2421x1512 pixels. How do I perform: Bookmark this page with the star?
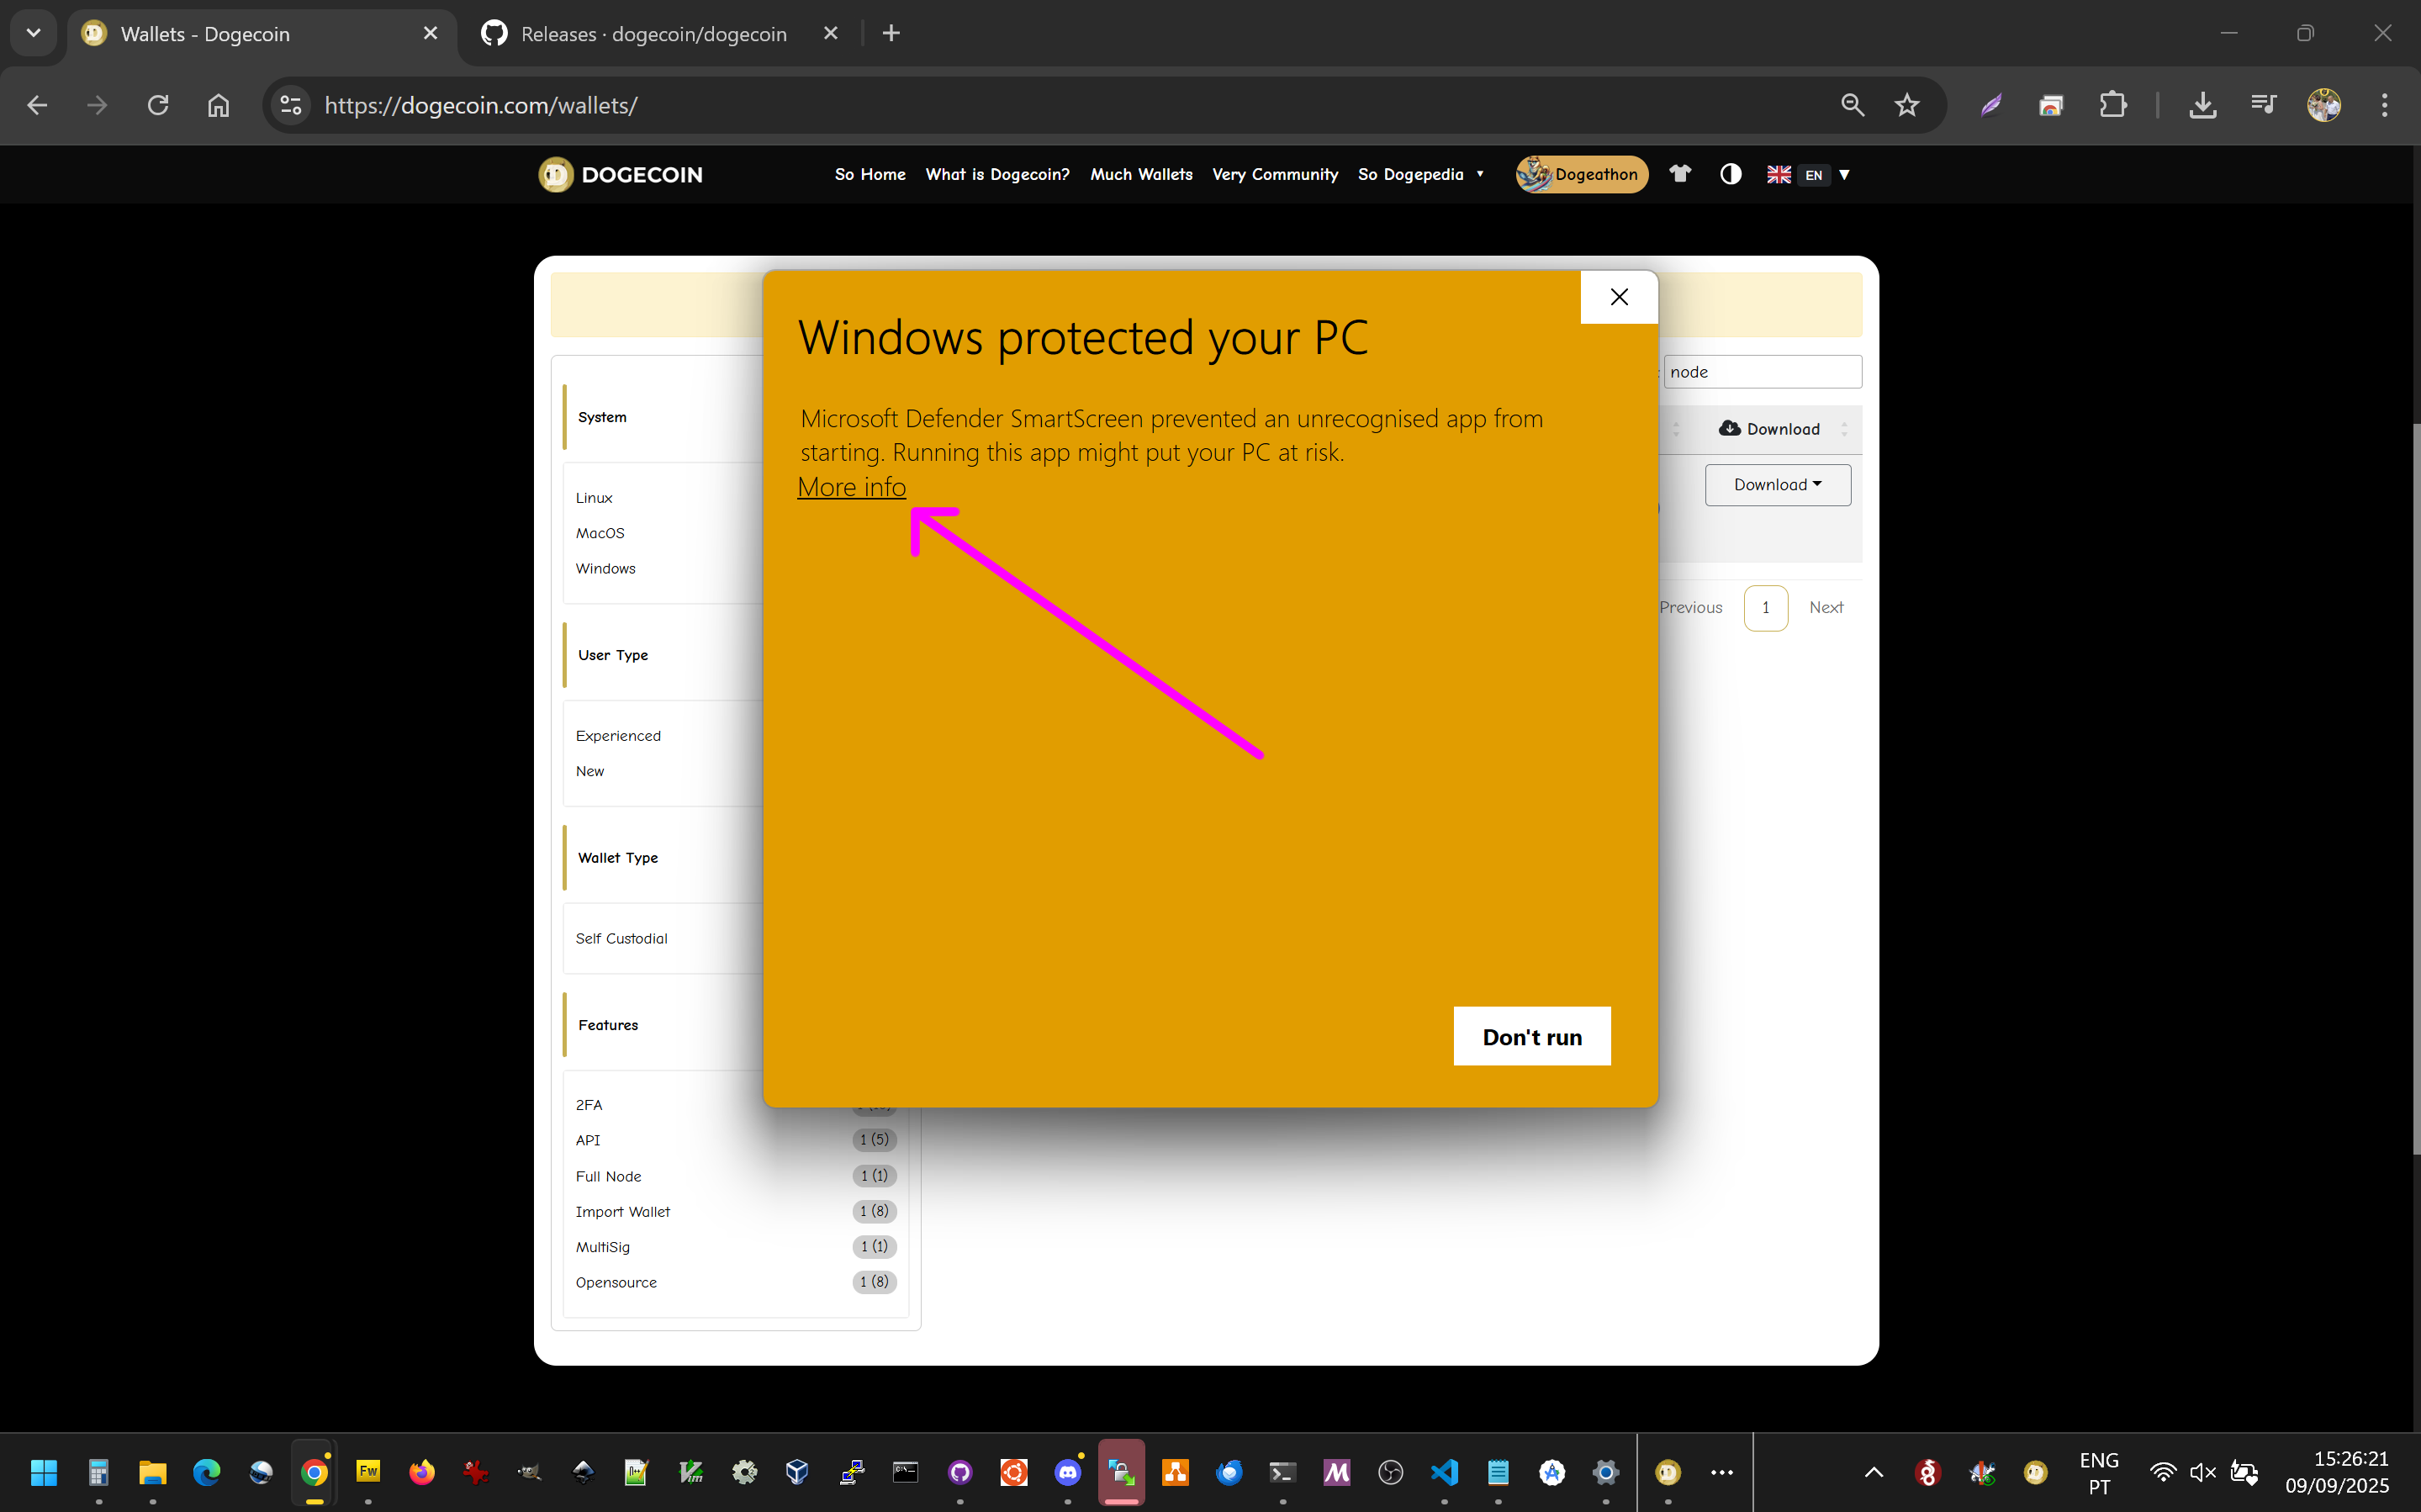(x=1907, y=105)
